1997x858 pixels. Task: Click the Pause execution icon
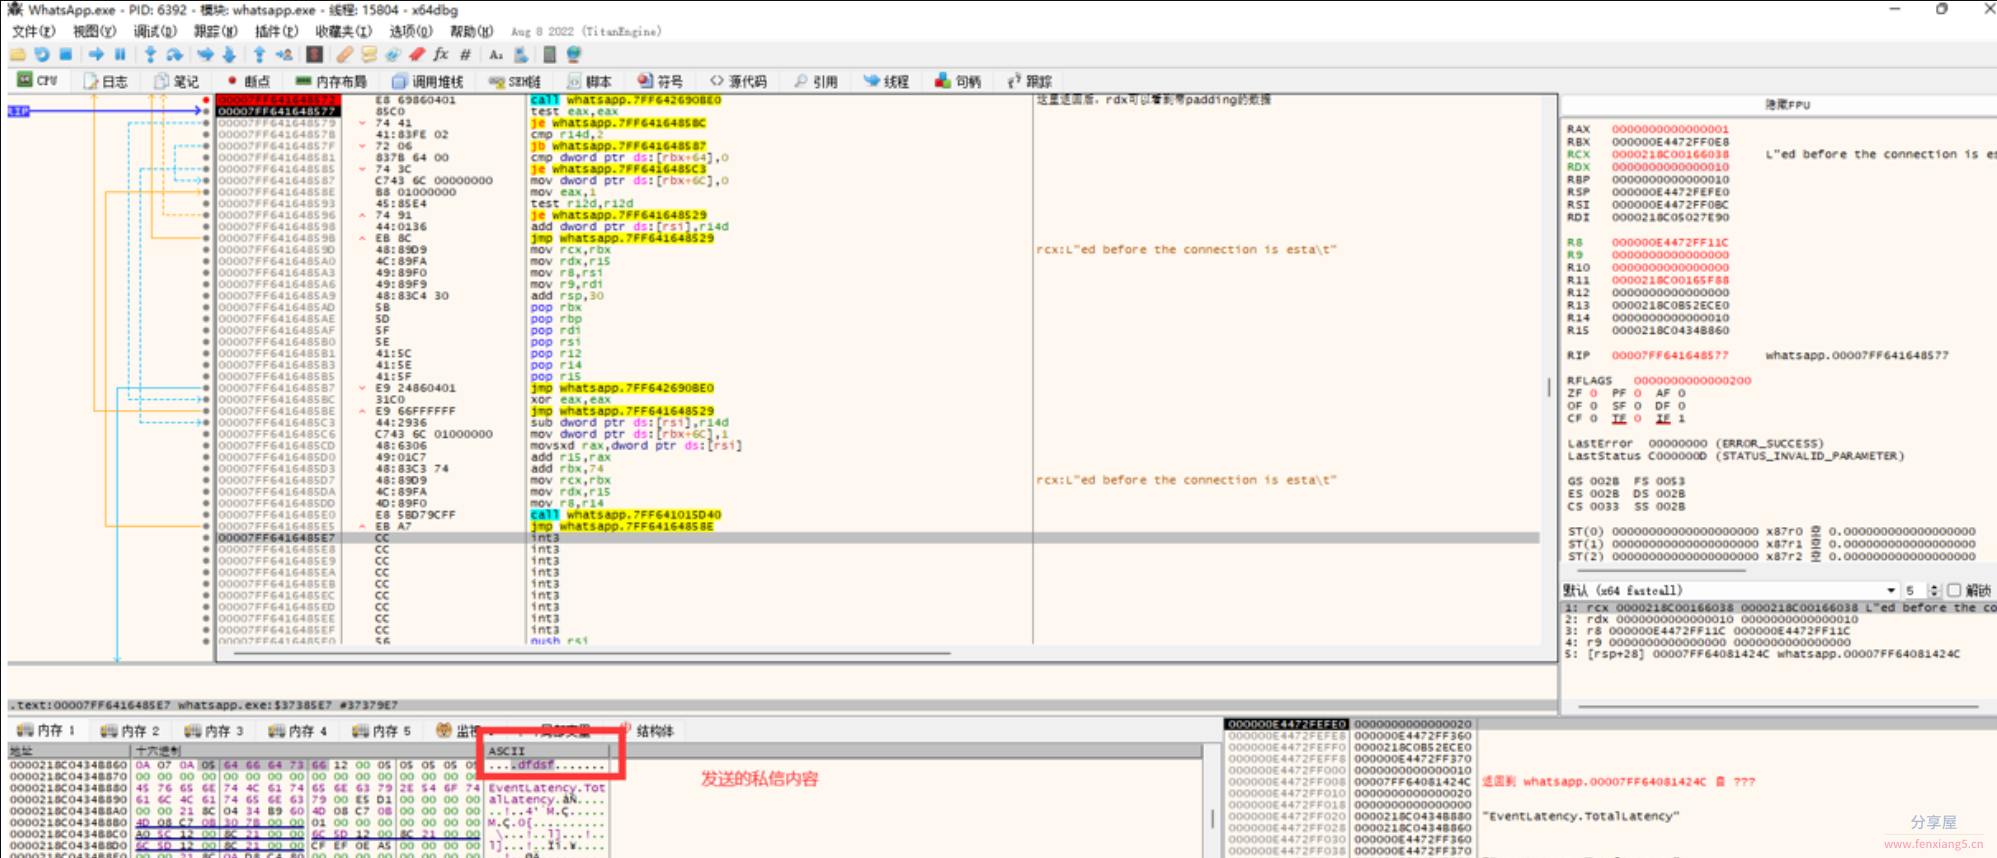point(120,55)
